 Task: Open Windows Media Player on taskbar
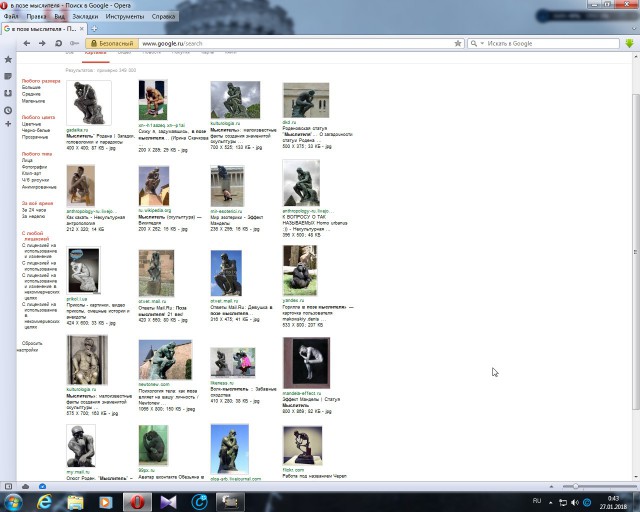point(106,502)
